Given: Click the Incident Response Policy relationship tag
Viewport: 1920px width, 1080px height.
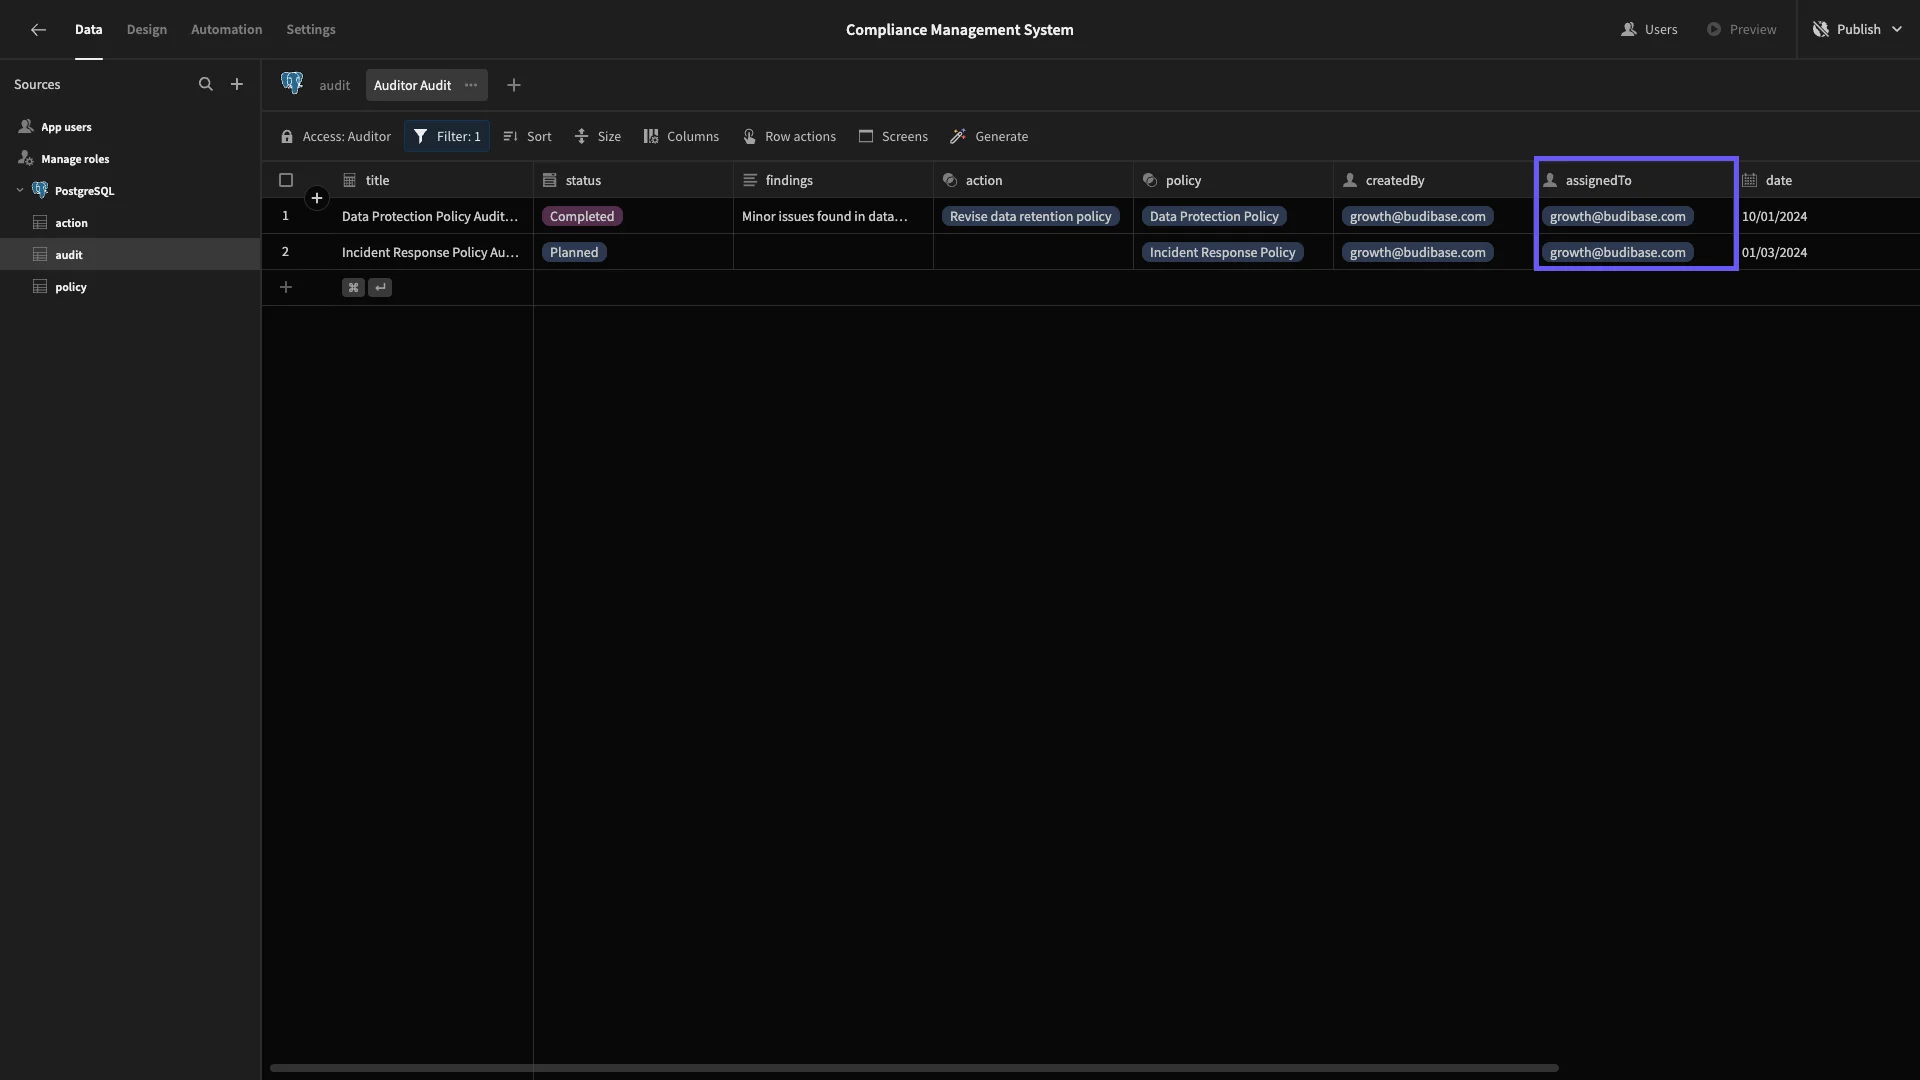Looking at the screenshot, I should (1222, 253).
